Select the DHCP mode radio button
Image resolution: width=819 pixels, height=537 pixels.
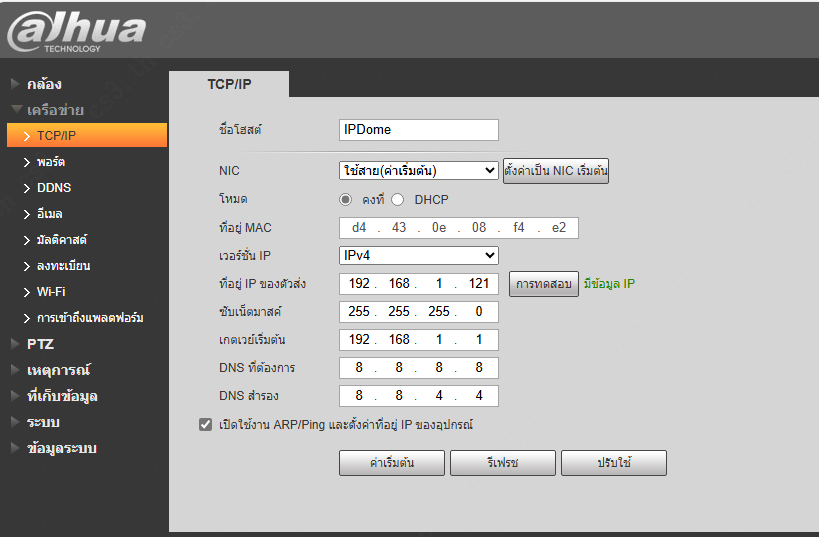tap(397, 200)
